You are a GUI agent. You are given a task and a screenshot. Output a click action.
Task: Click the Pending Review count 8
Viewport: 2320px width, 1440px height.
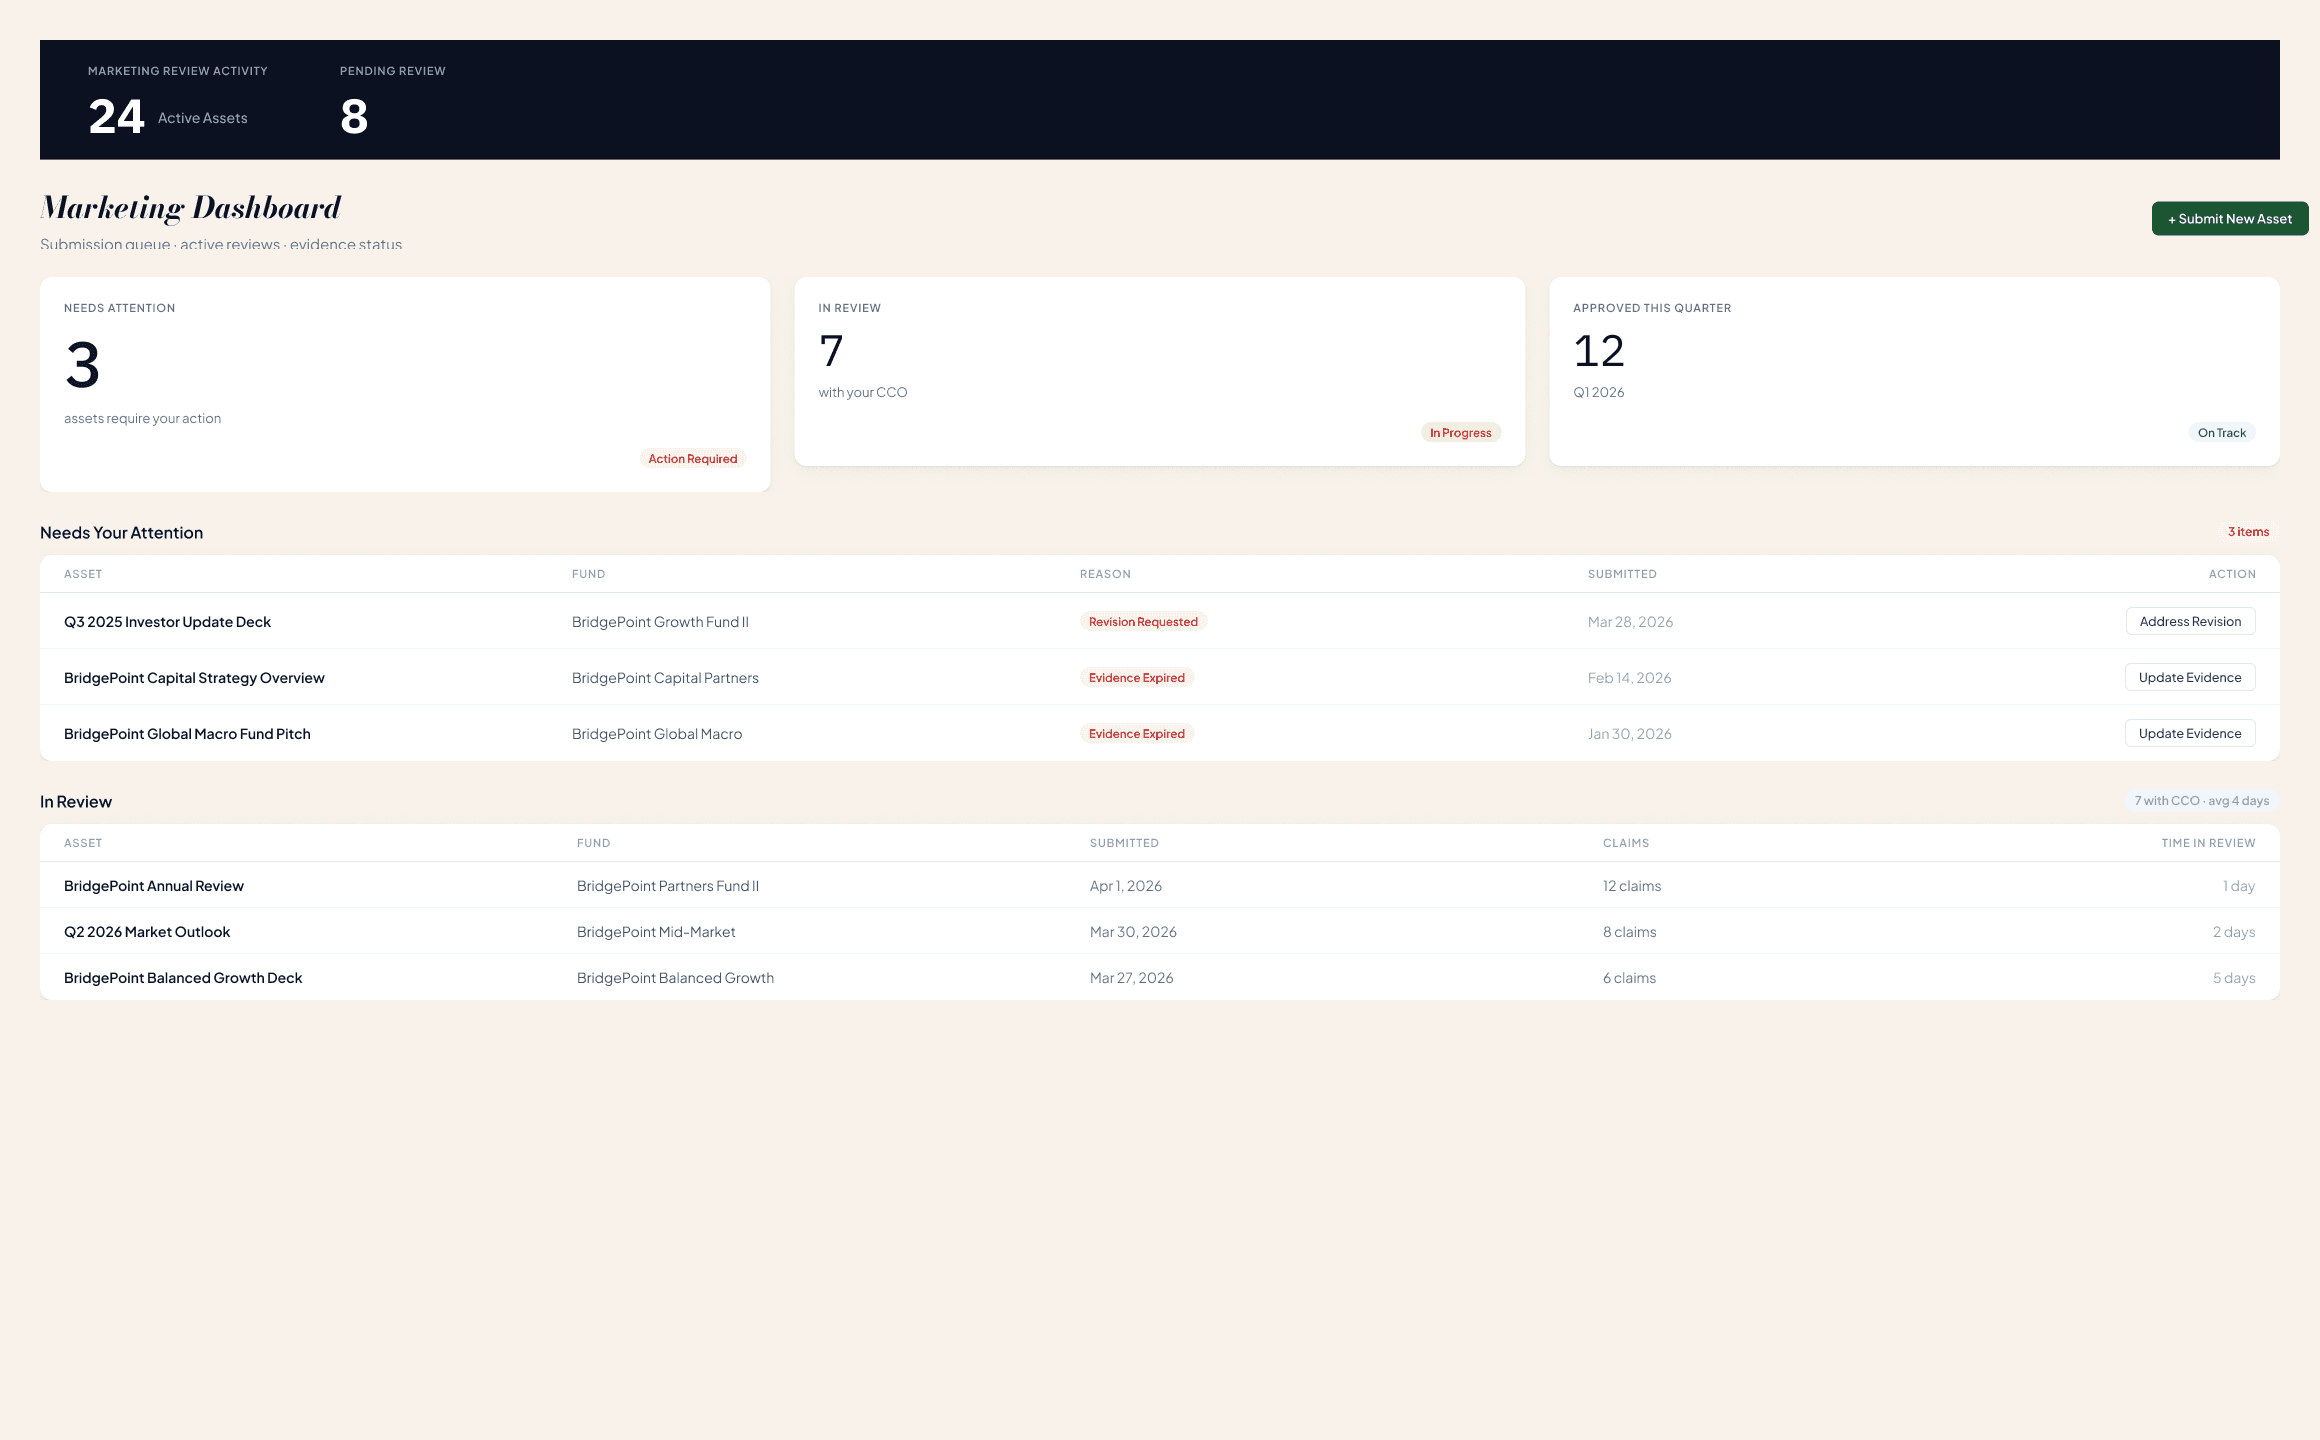[352, 117]
